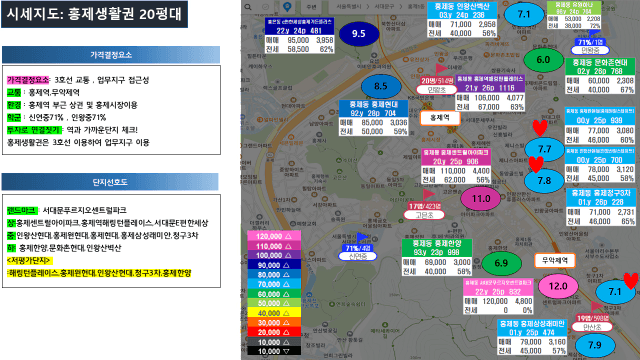Click the 가격결정요소 section header

pyautogui.click(x=111, y=55)
